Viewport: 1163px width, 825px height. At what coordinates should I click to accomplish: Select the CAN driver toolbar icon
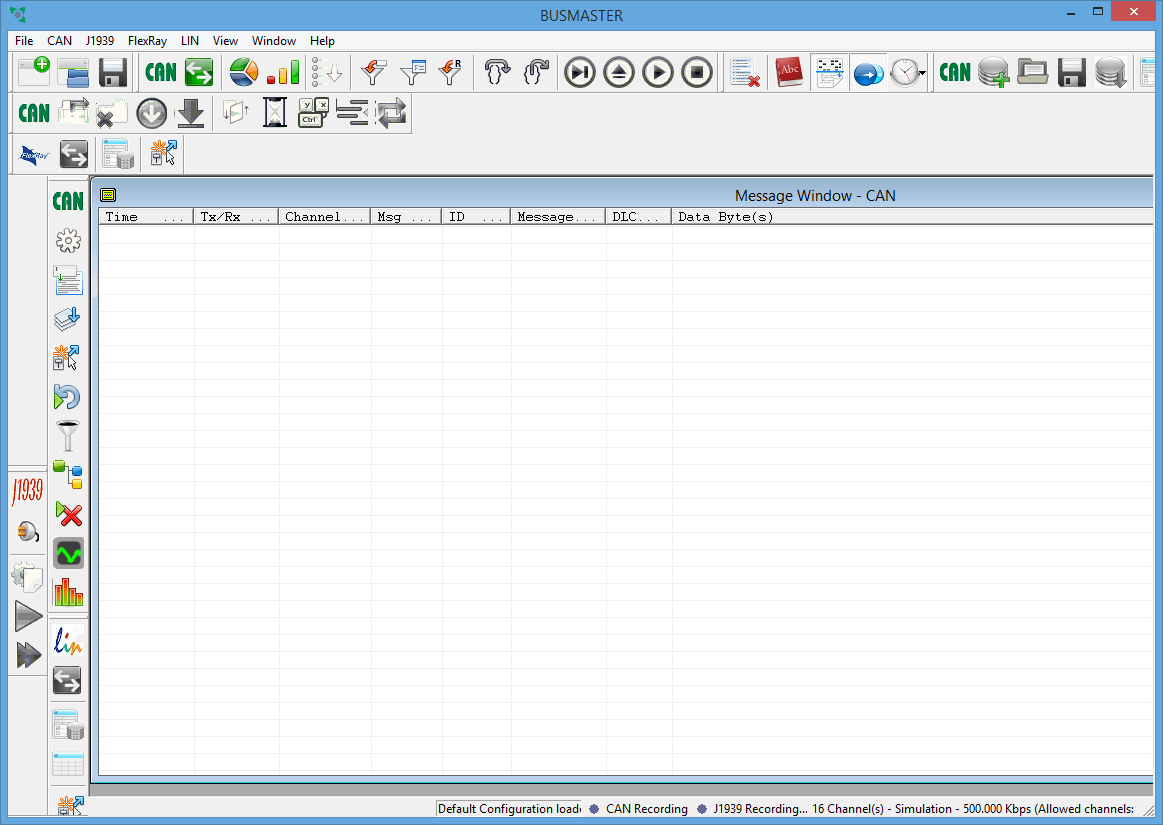click(160, 72)
